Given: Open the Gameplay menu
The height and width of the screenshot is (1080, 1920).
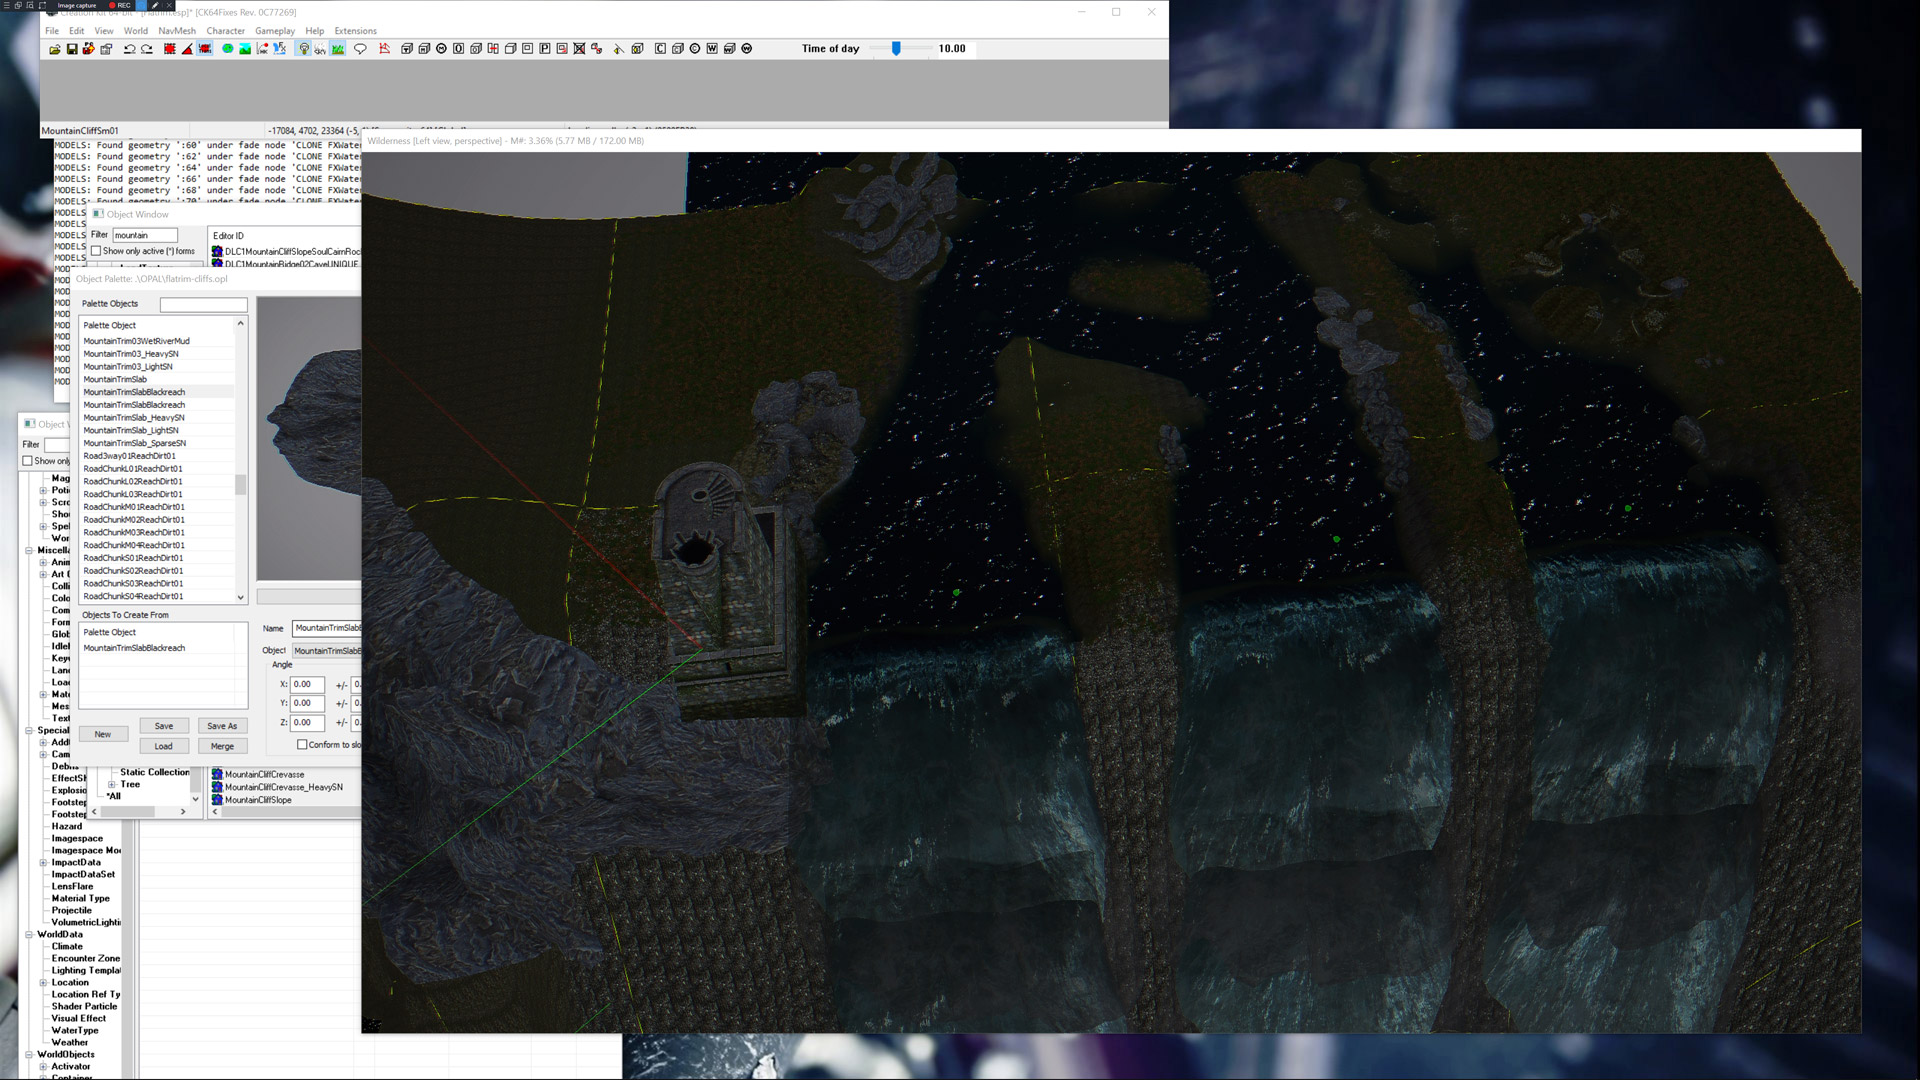Looking at the screenshot, I should coord(274,31).
